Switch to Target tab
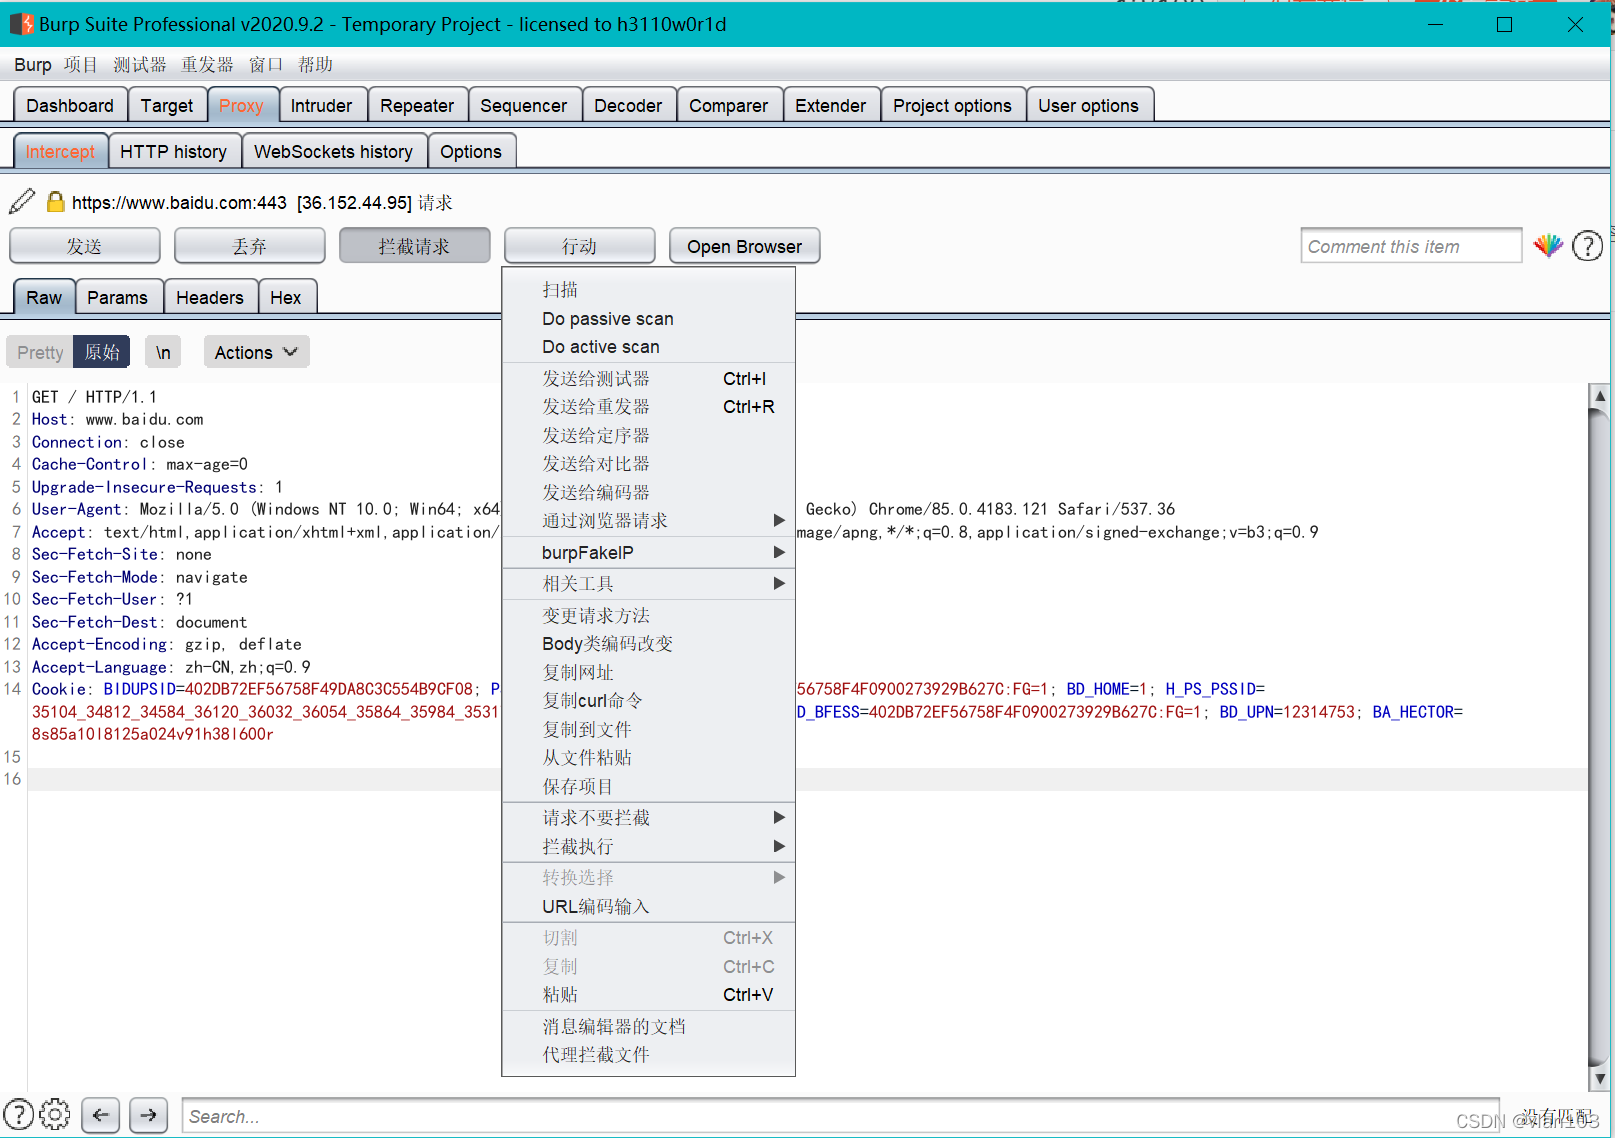The image size is (1615, 1138). (x=167, y=105)
